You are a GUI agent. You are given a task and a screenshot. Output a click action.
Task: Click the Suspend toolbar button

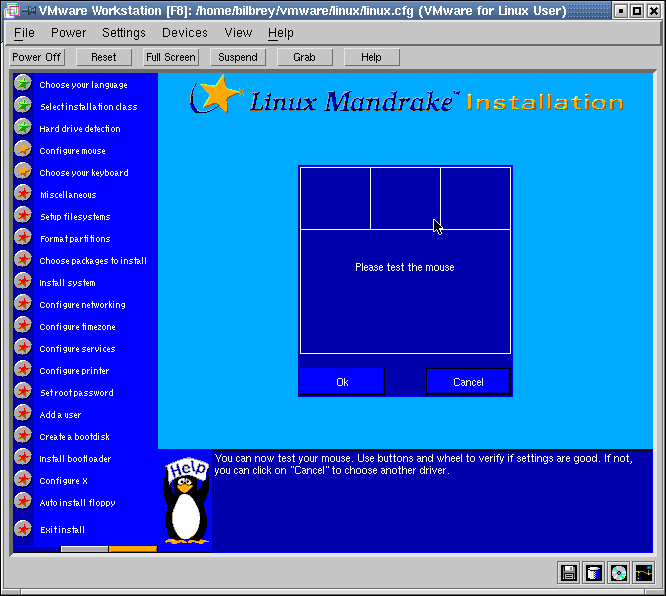238,57
